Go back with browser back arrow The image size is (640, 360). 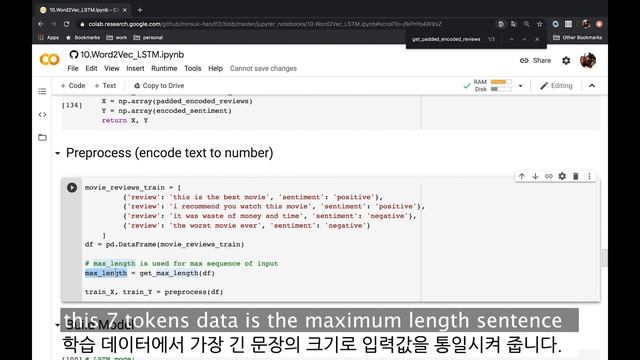click(41, 24)
